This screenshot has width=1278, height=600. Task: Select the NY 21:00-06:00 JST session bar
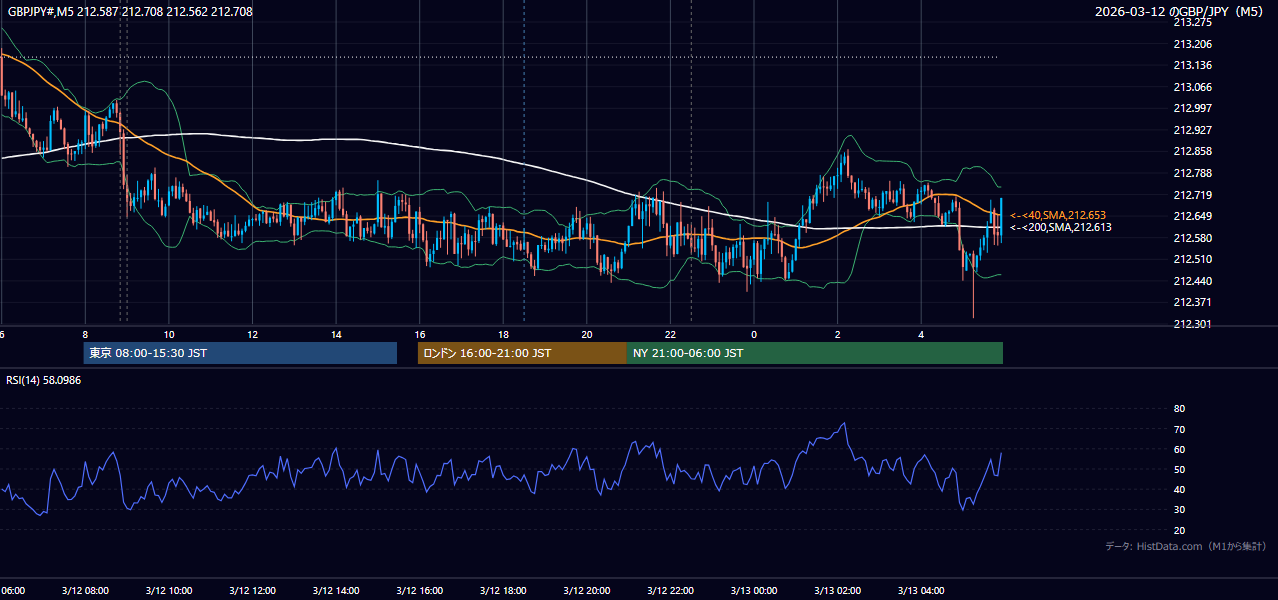click(x=815, y=353)
